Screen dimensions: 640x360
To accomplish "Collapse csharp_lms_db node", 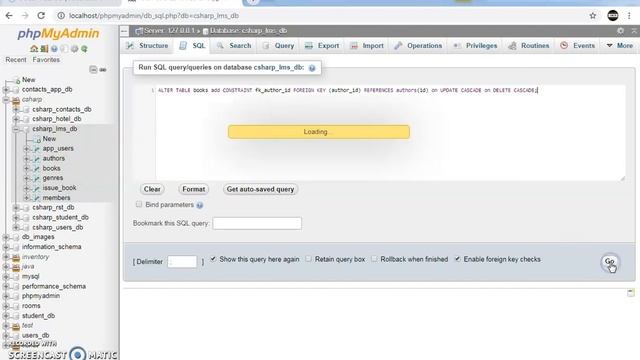I will point(16,129).
